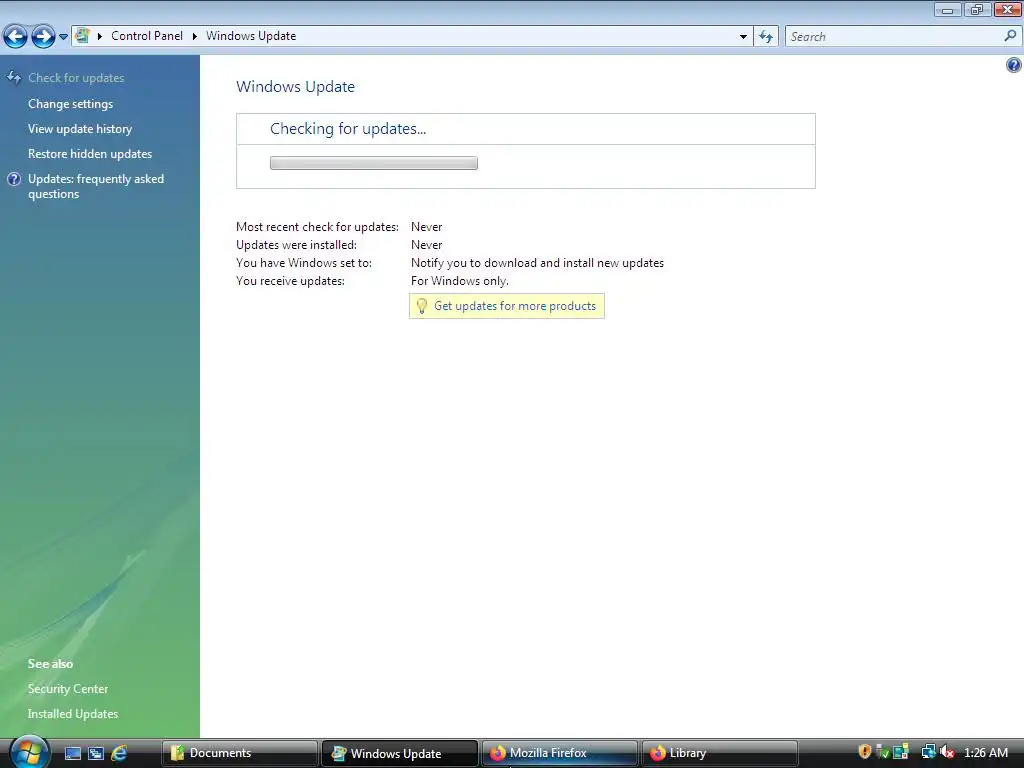Screen dimensions: 1024x768
Task: Click the Forward navigation arrow
Action: (x=43, y=37)
